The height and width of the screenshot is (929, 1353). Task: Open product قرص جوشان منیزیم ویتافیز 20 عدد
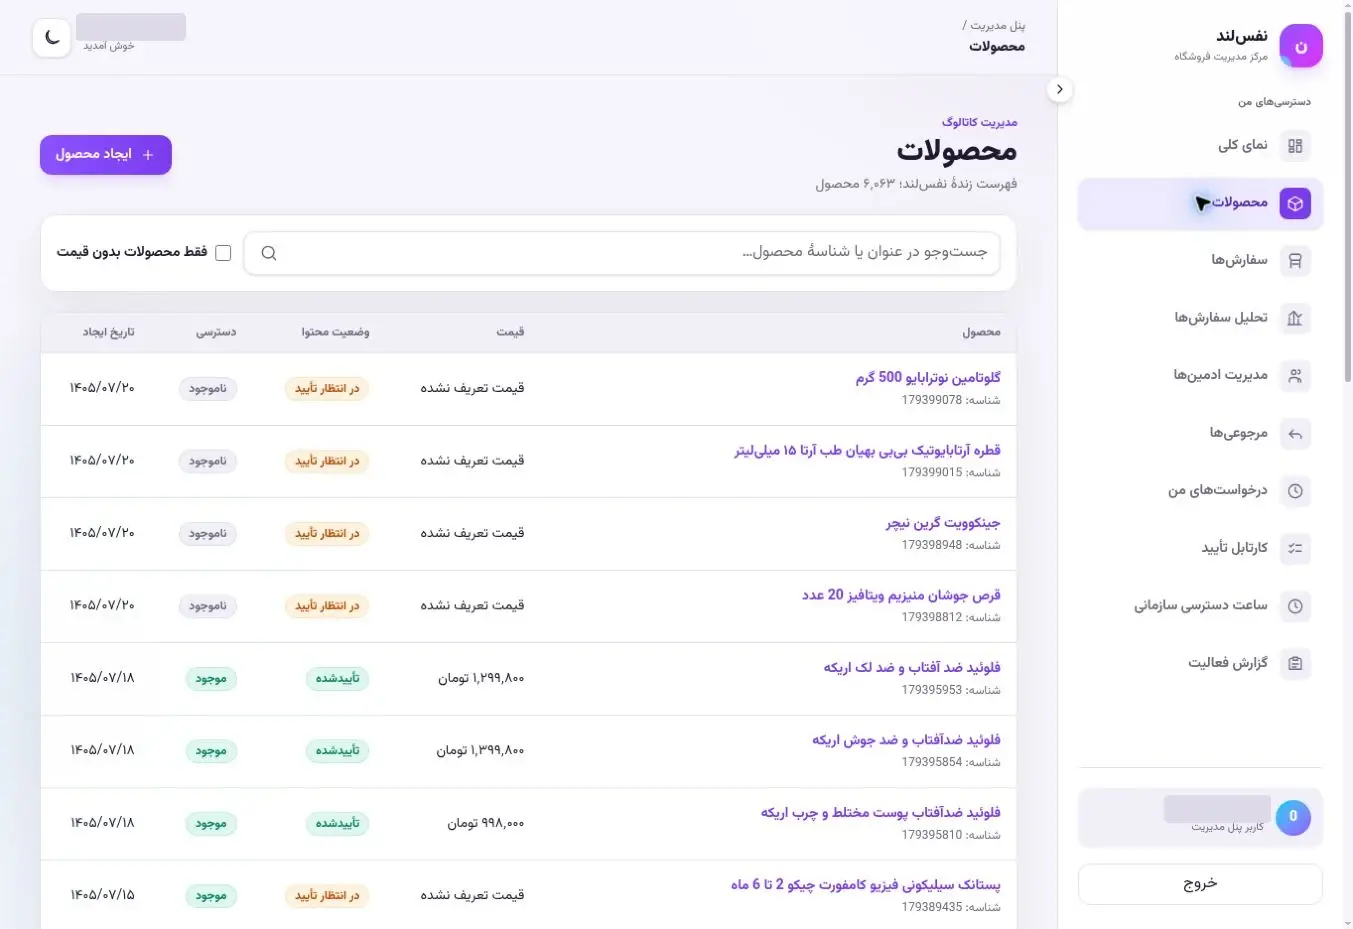click(901, 595)
